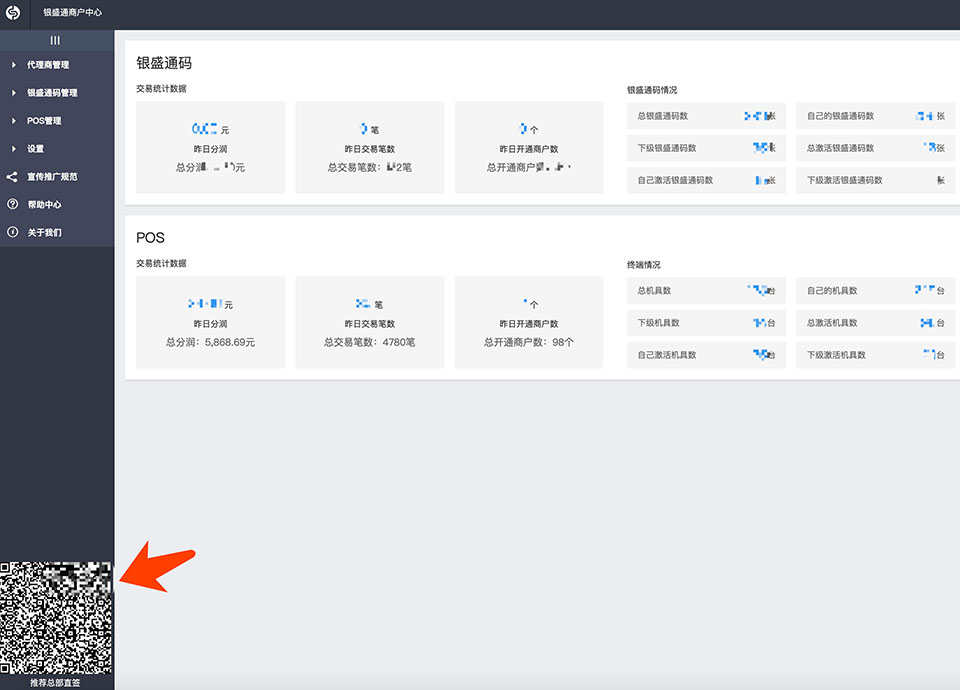Click the 下级机具数 row
Screen dimensions: 960x690
point(706,323)
